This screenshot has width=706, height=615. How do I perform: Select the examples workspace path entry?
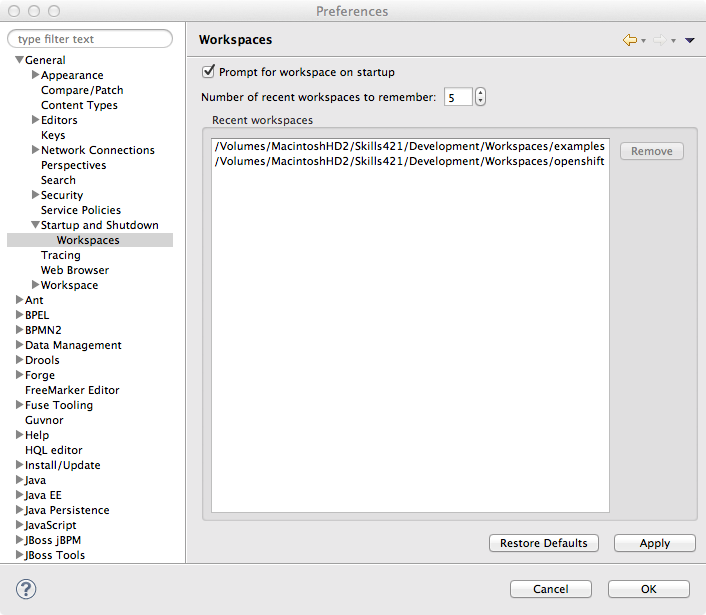(x=409, y=146)
